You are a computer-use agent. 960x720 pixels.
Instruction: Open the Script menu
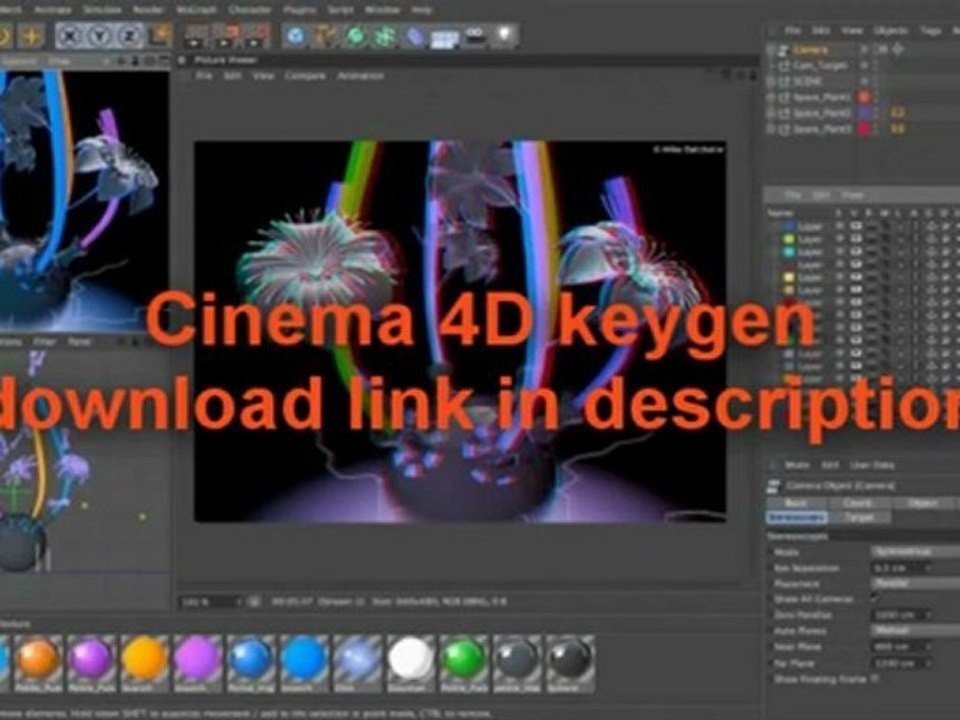340,10
